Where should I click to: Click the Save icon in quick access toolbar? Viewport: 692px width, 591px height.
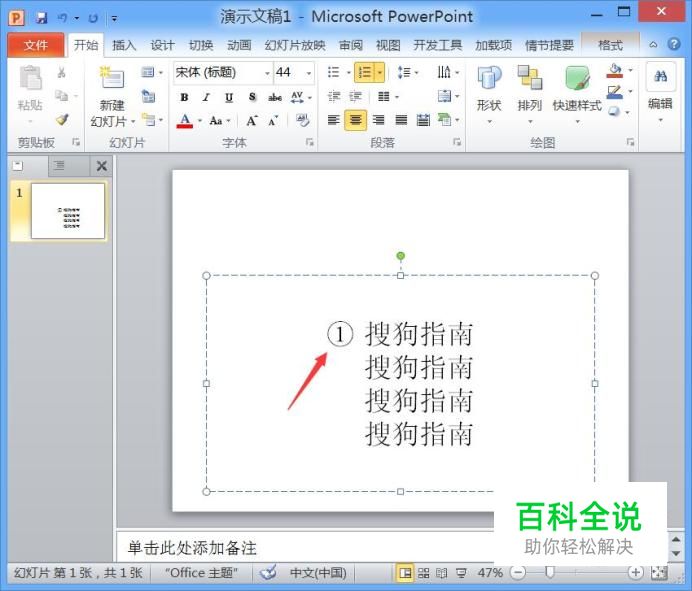click(x=41, y=18)
